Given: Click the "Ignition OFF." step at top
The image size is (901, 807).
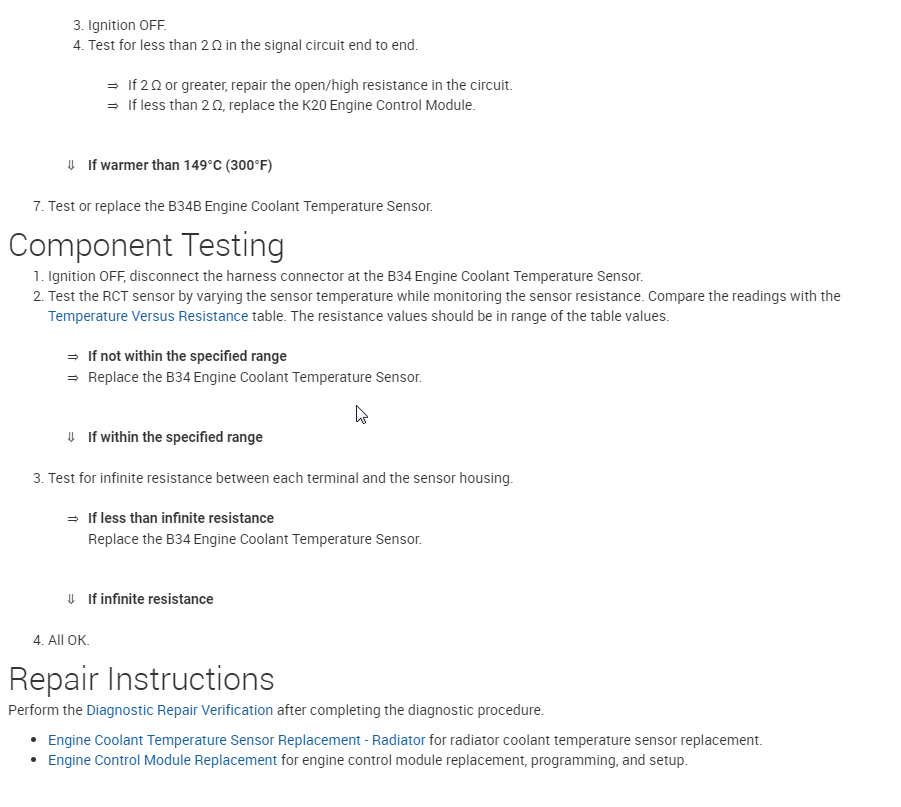Looking at the screenshot, I should point(127,25).
